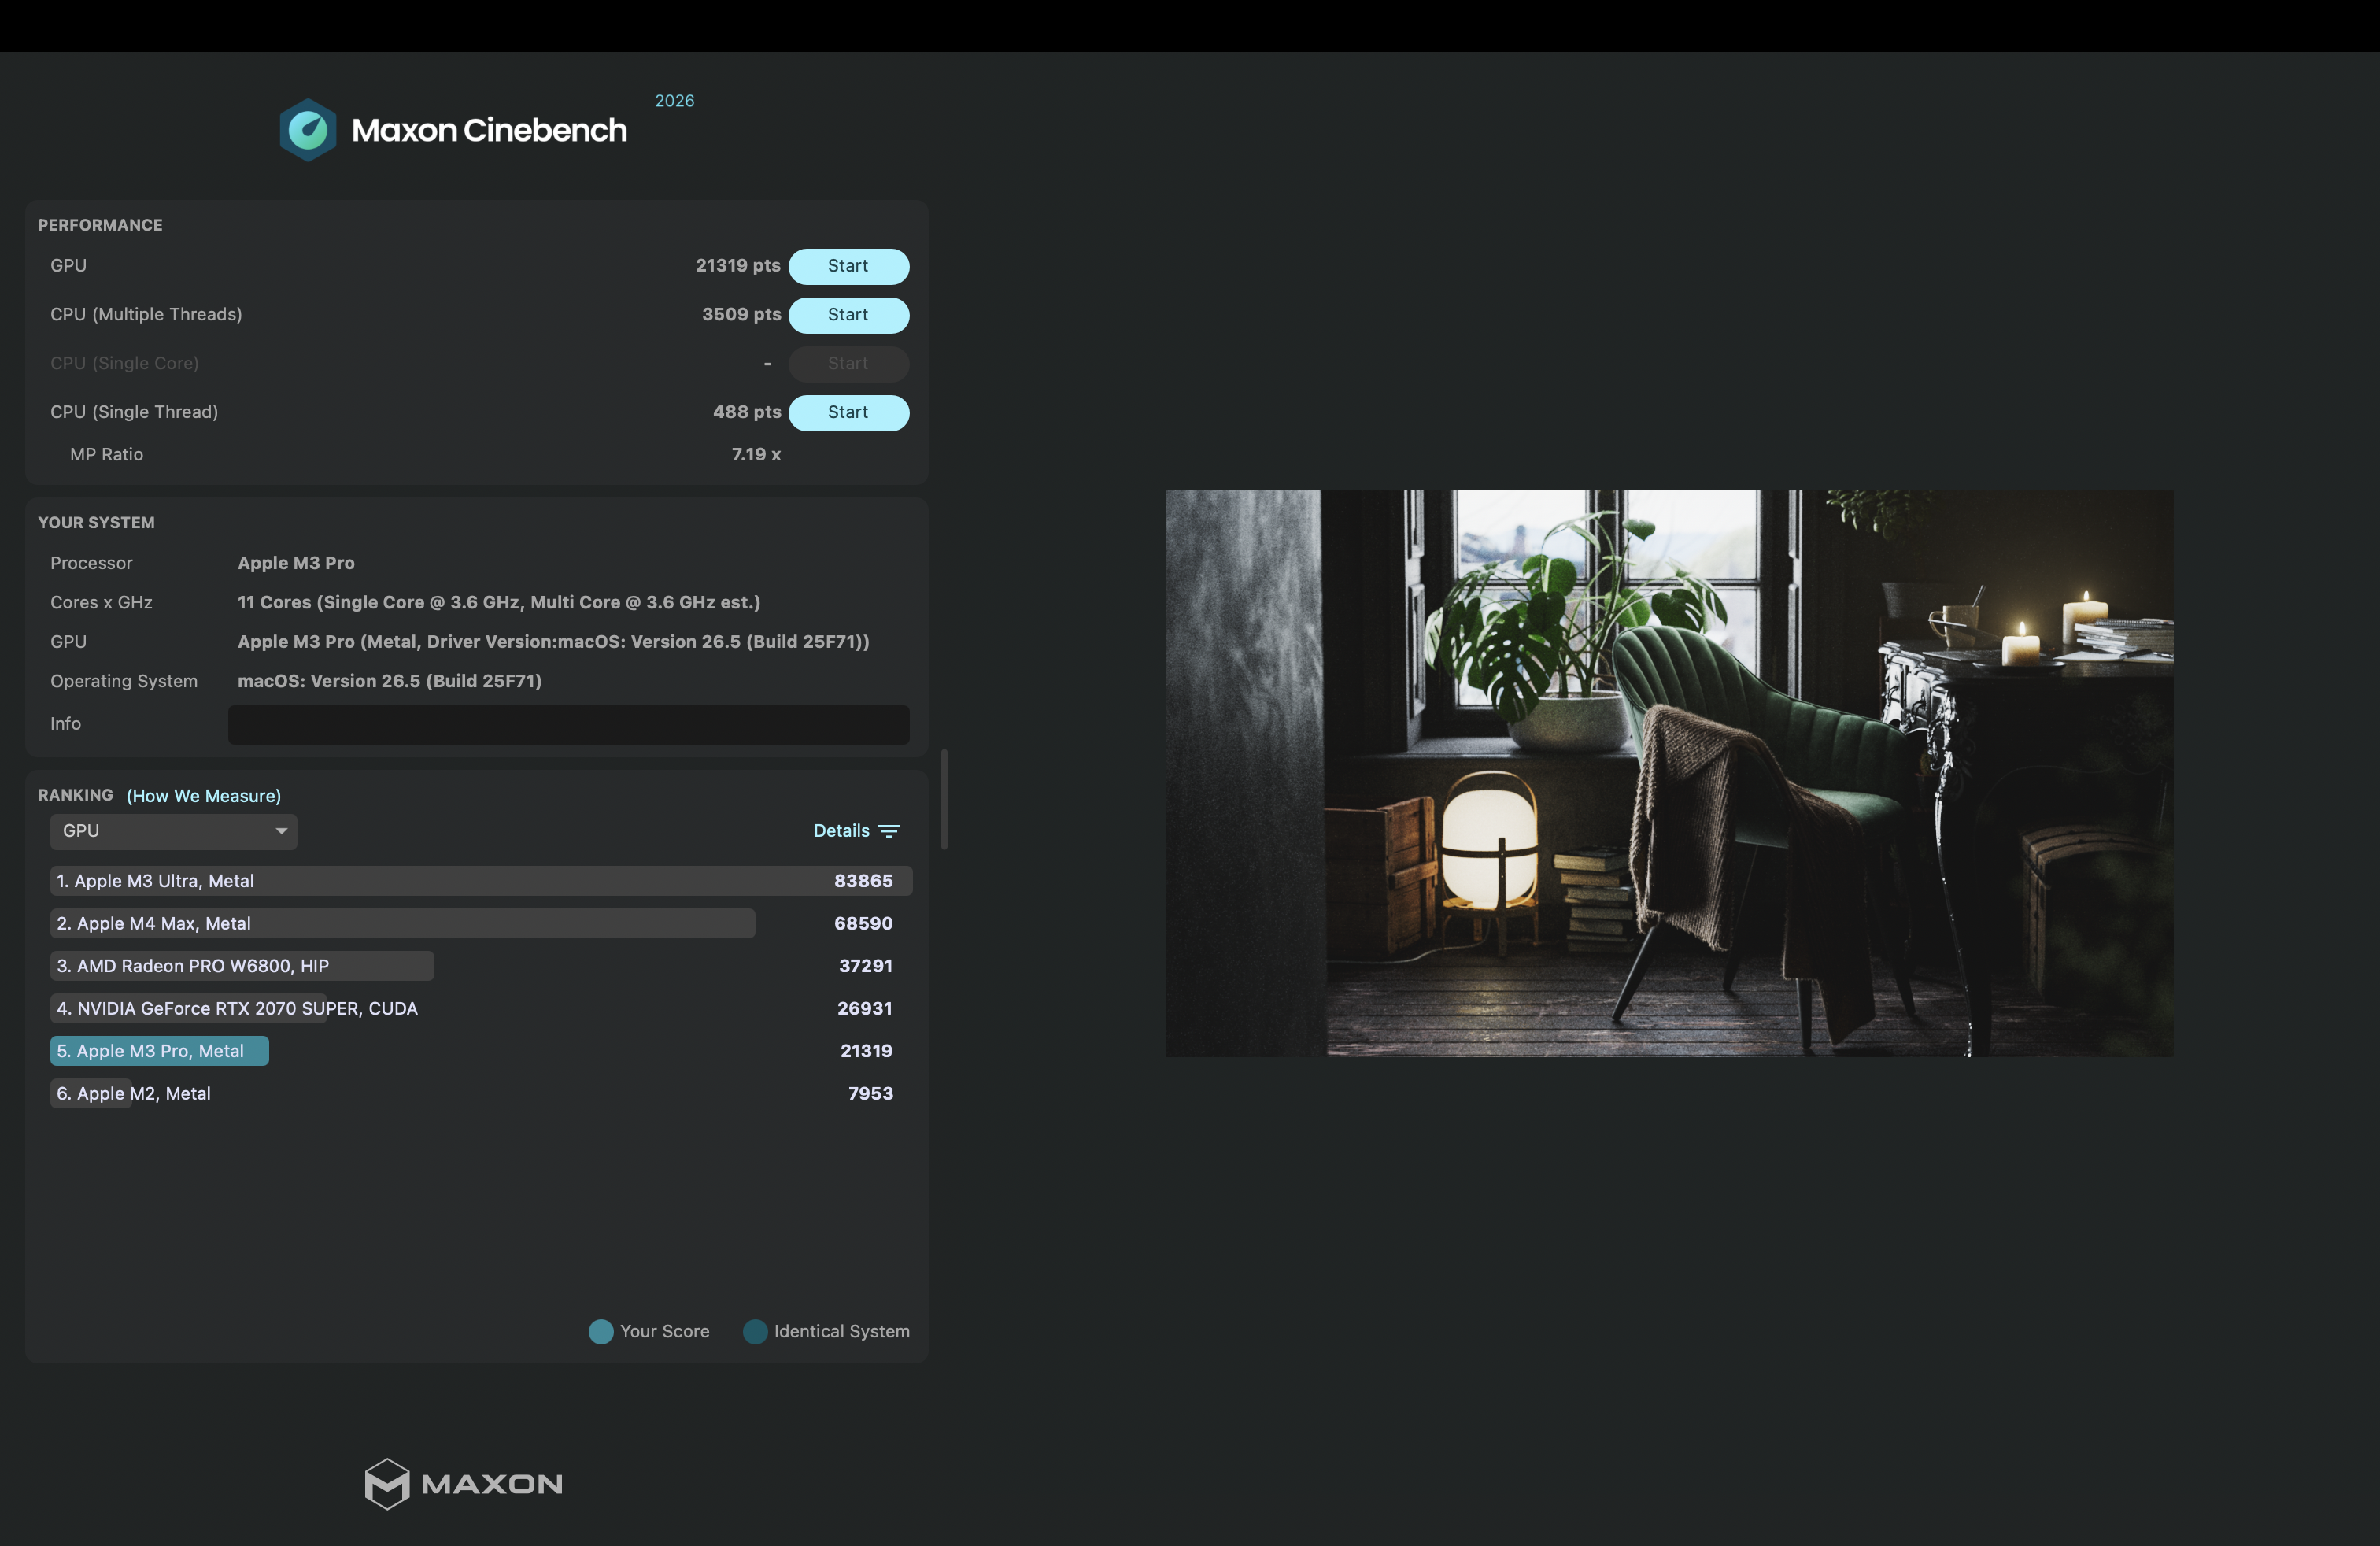Click the CPU (Multiple Threads) label
This screenshot has width=2380, height=1546.
coord(146,315)
